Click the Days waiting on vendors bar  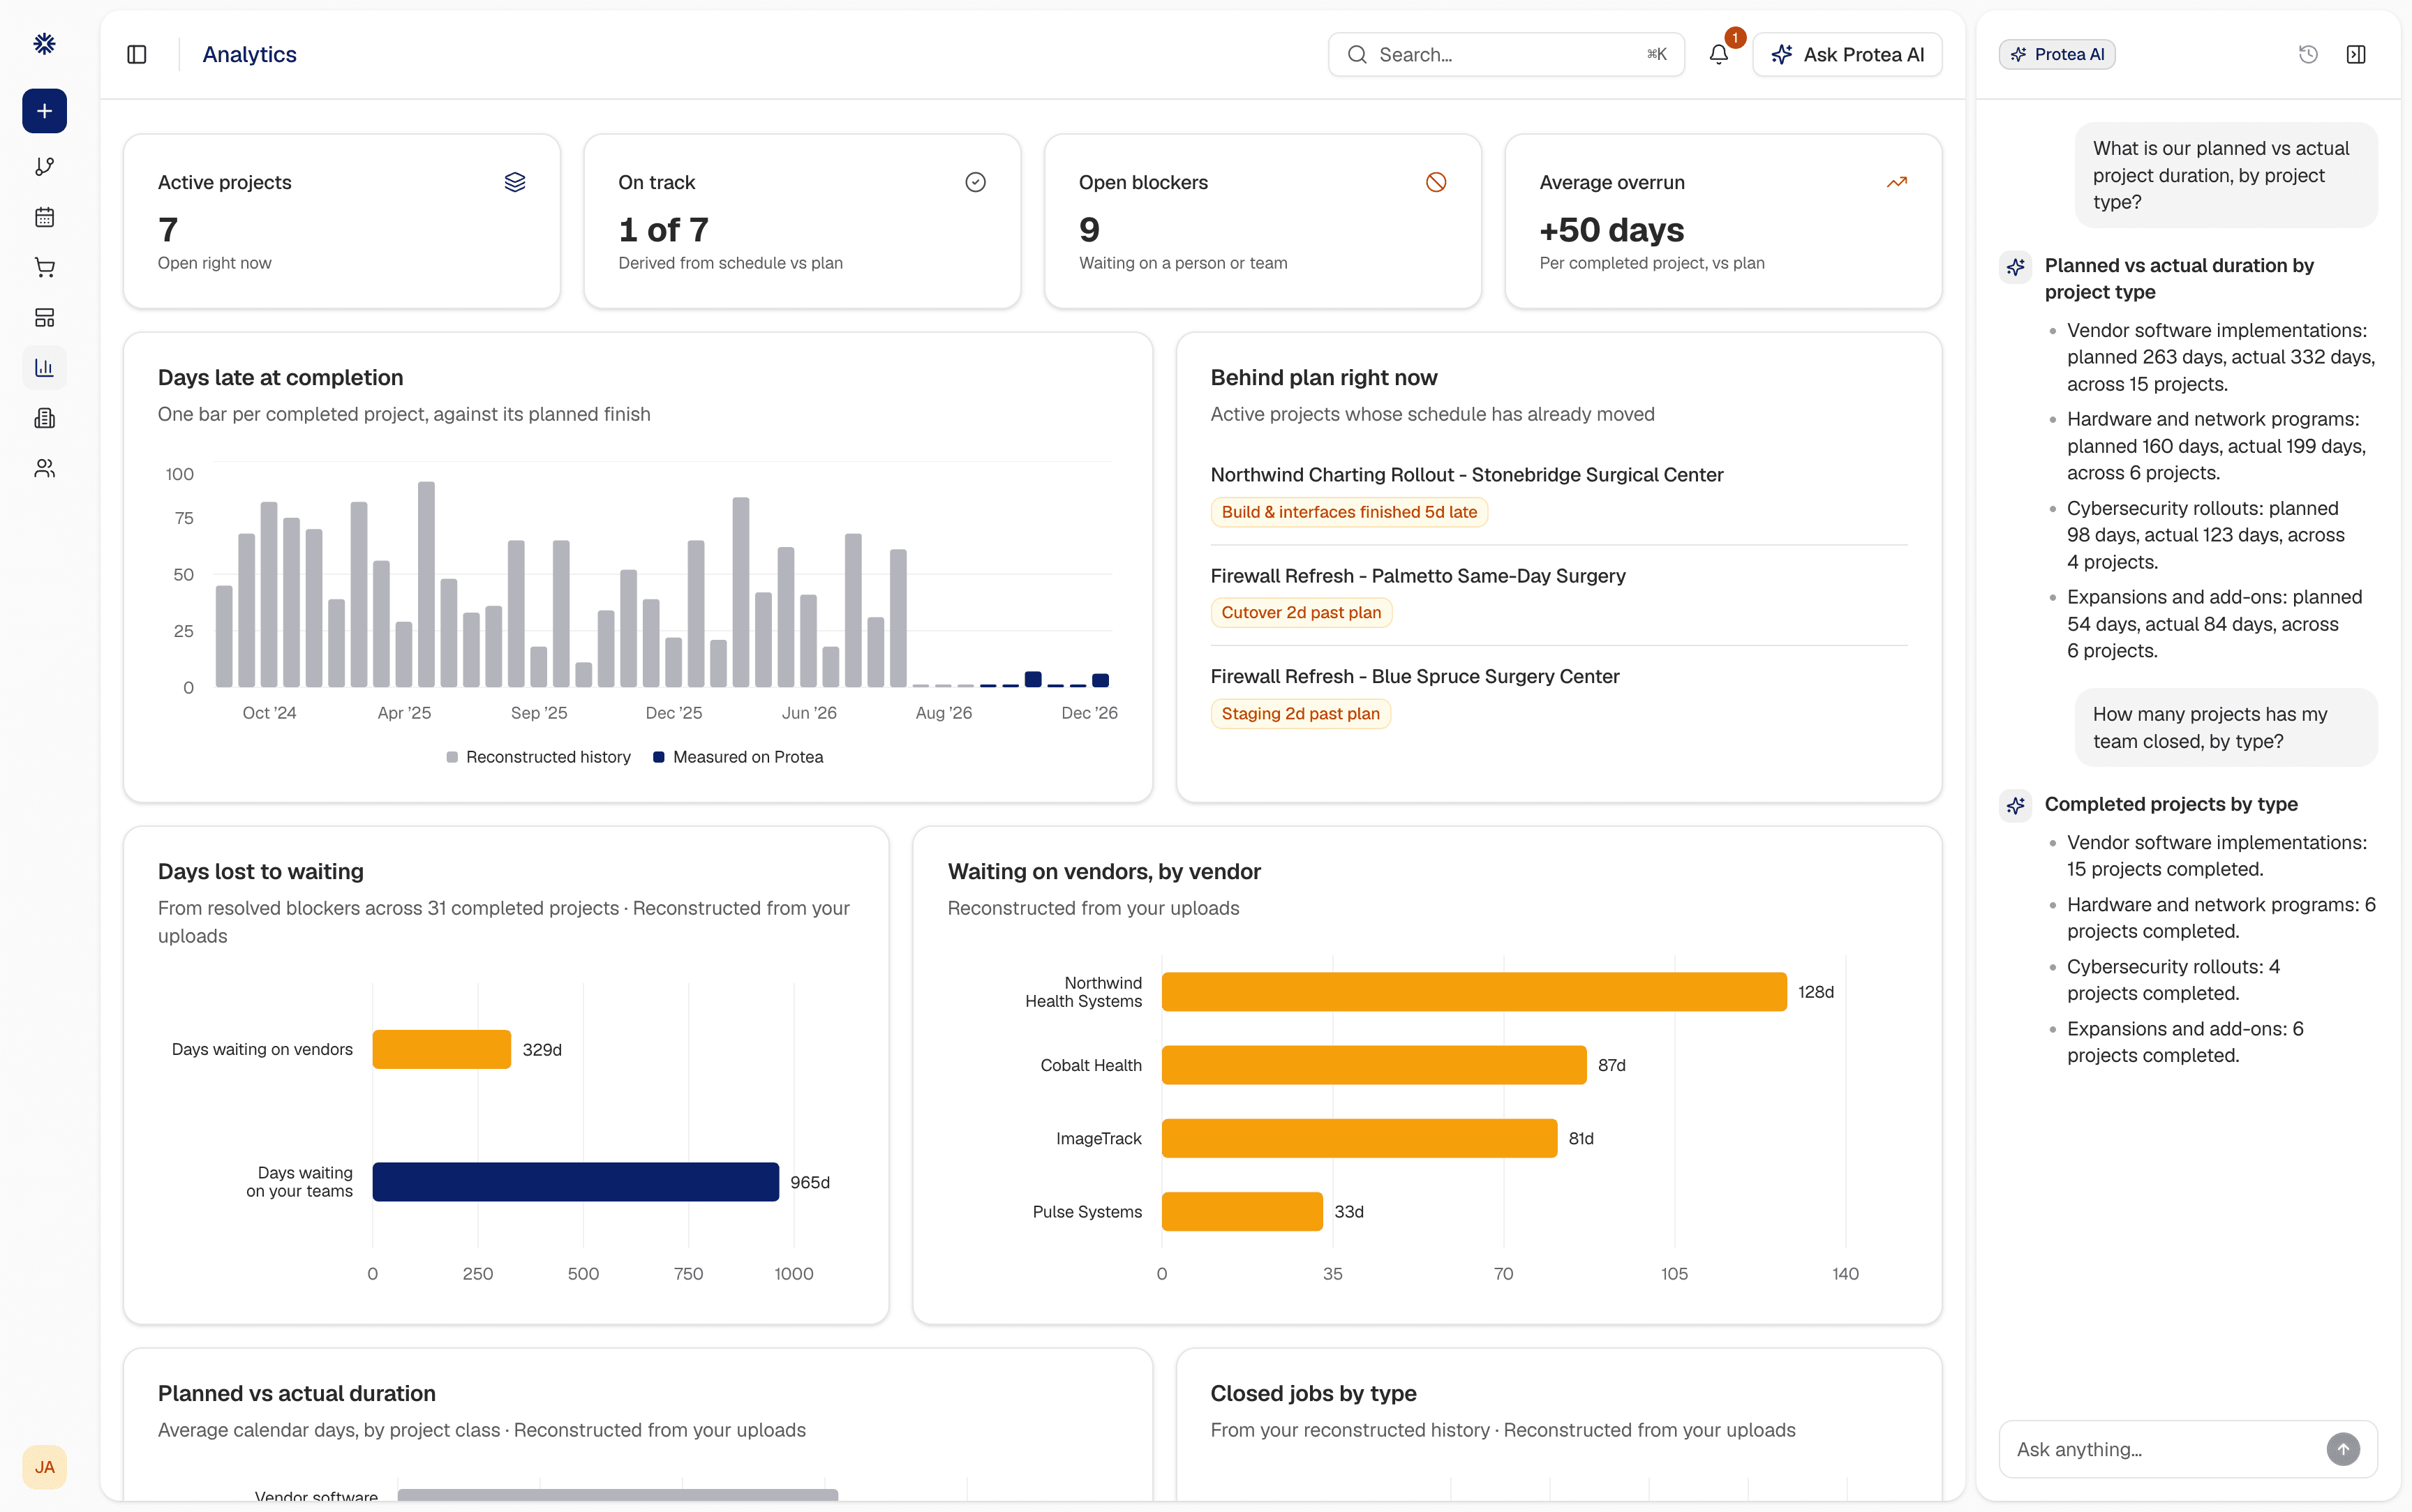point(441,1049)
